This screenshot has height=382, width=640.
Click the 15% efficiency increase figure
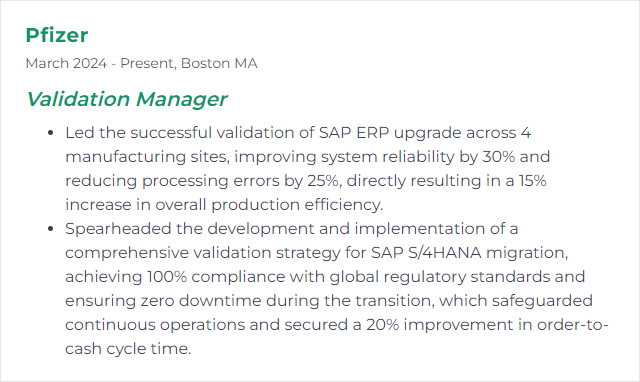pyautogui.click(x=532, y=181)
